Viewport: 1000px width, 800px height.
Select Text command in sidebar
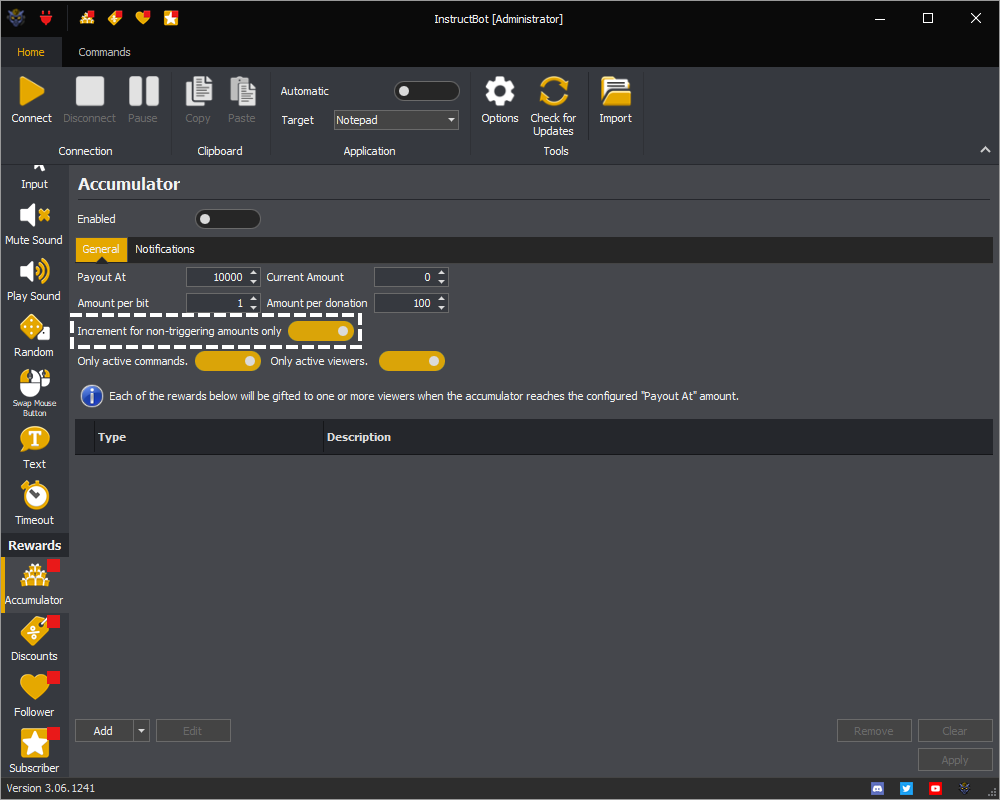click(34, 448)
